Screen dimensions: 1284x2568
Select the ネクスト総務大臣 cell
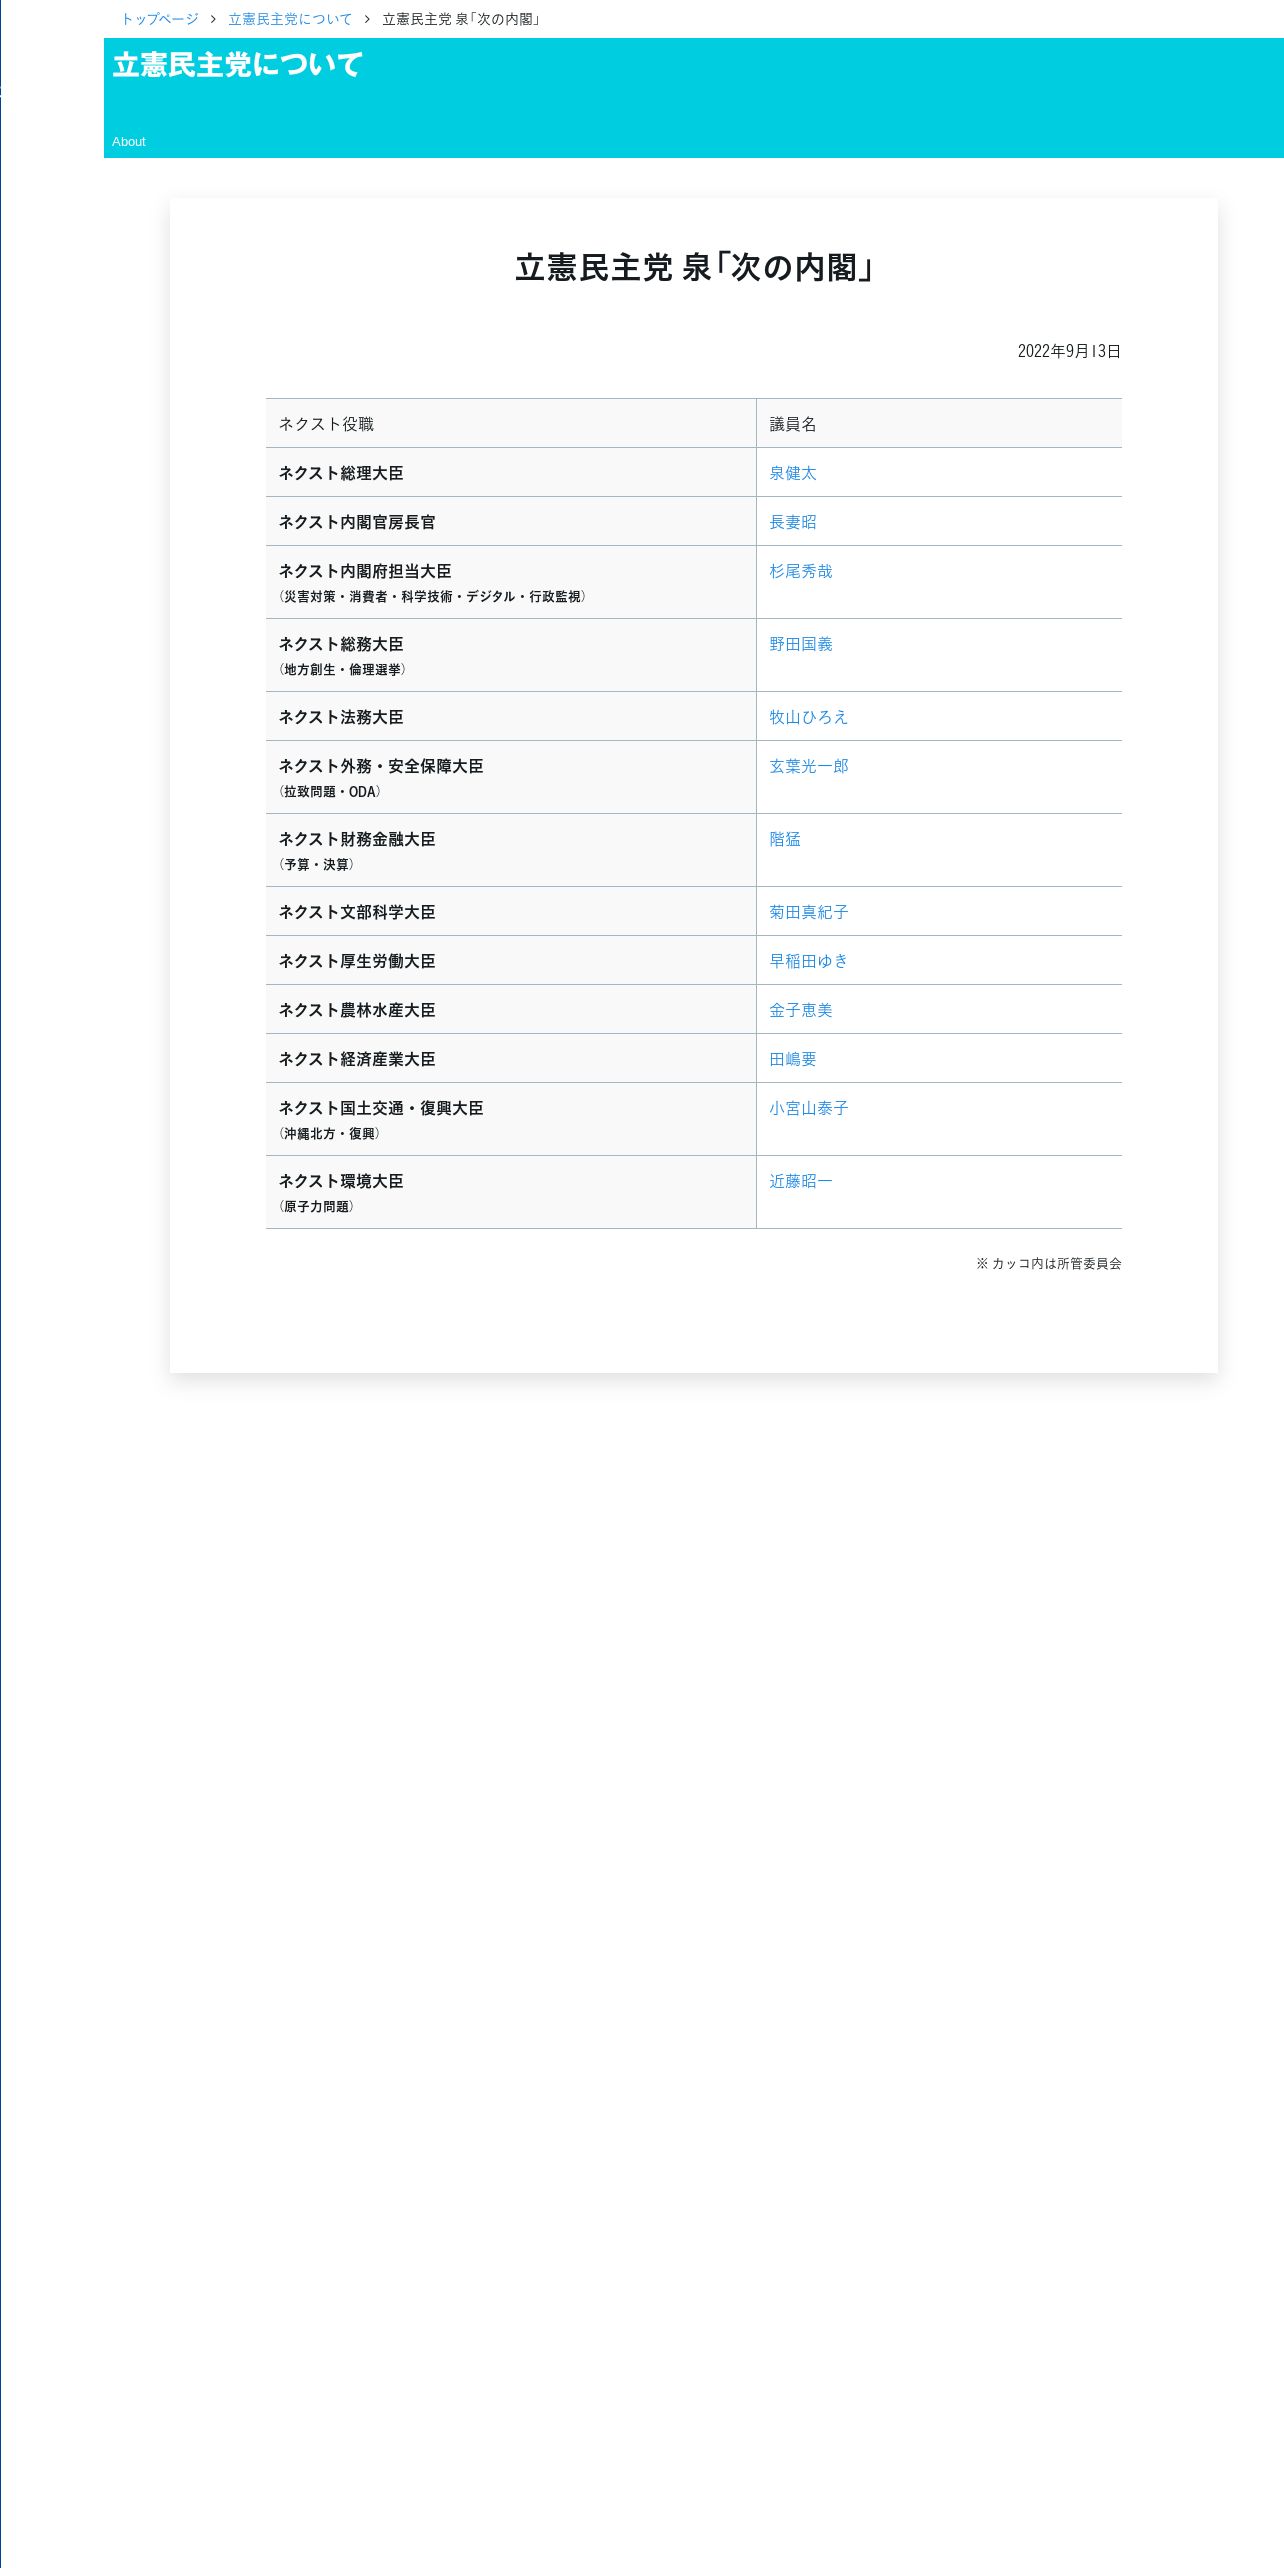click(x=511, y=655)
